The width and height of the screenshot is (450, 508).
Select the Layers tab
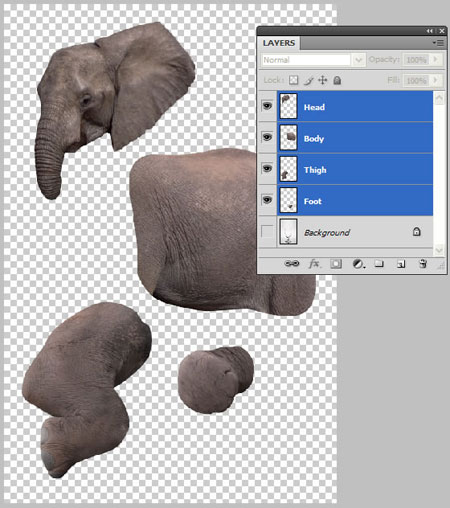tap(279, 43)
